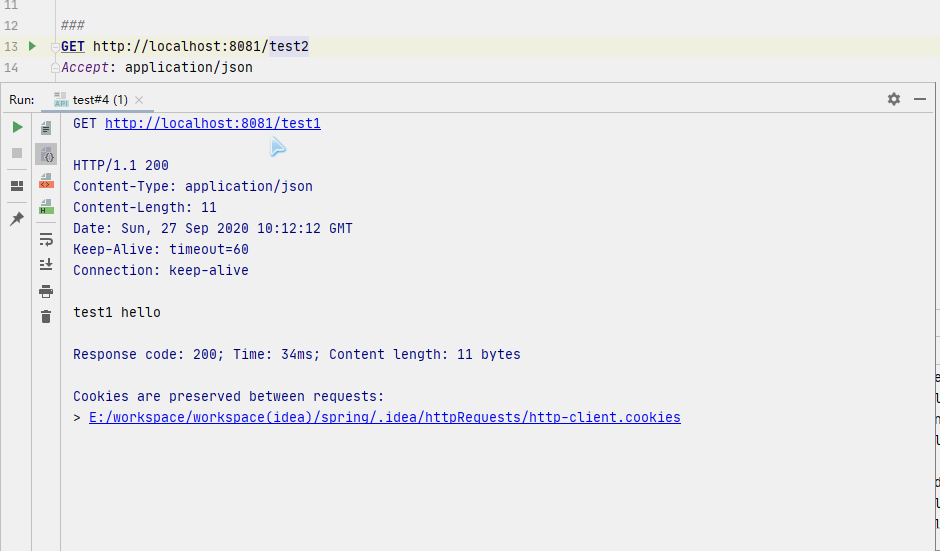Click the green Rerun button in Run panel
Viewport: 940px width, 551px height.
[x=17, y=127]
